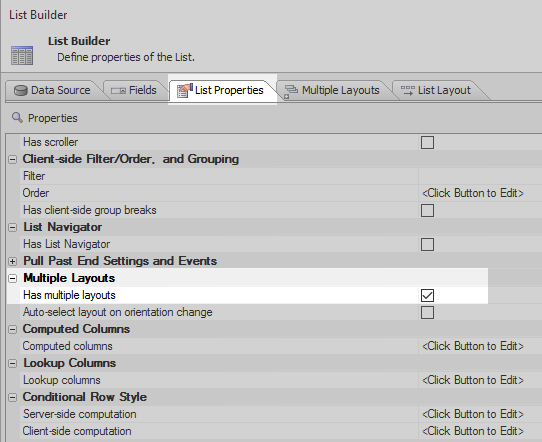Collapse the Computed Columns section
This screenshot has height=442, width=542.
12,330
